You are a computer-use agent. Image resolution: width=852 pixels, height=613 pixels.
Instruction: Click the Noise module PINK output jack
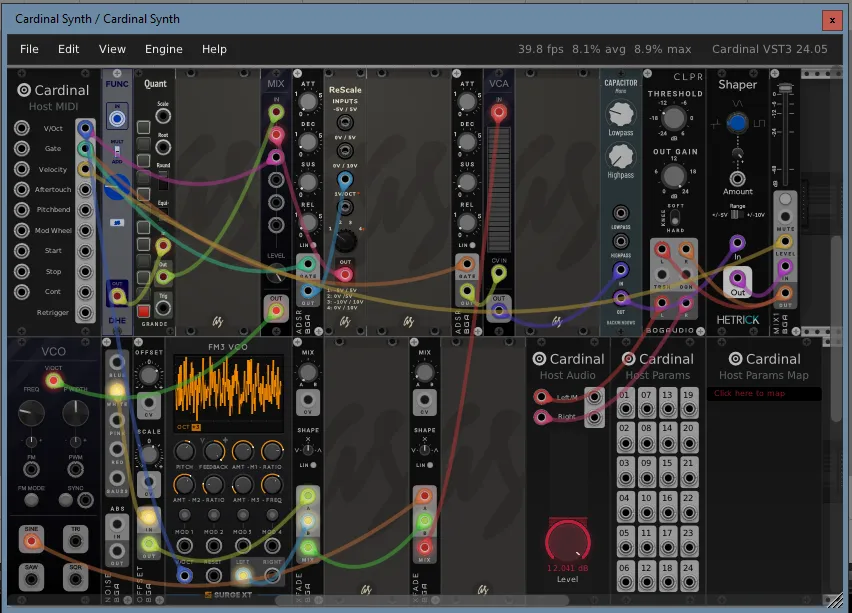click(117, 420)
